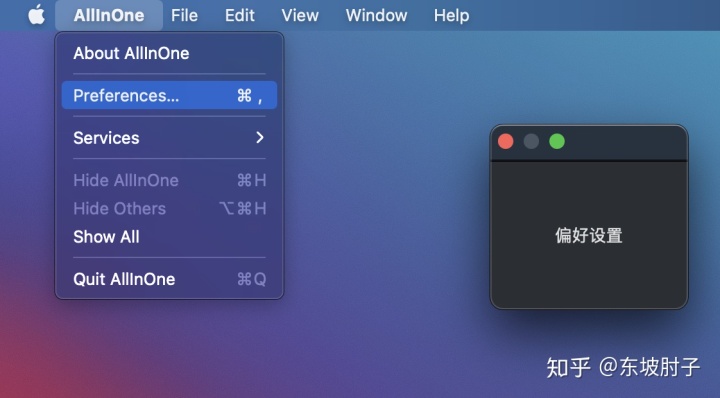This screenshot has width=720, height=398.
Task: Click the green zoom button of preferences window
Action: (557, 141)
